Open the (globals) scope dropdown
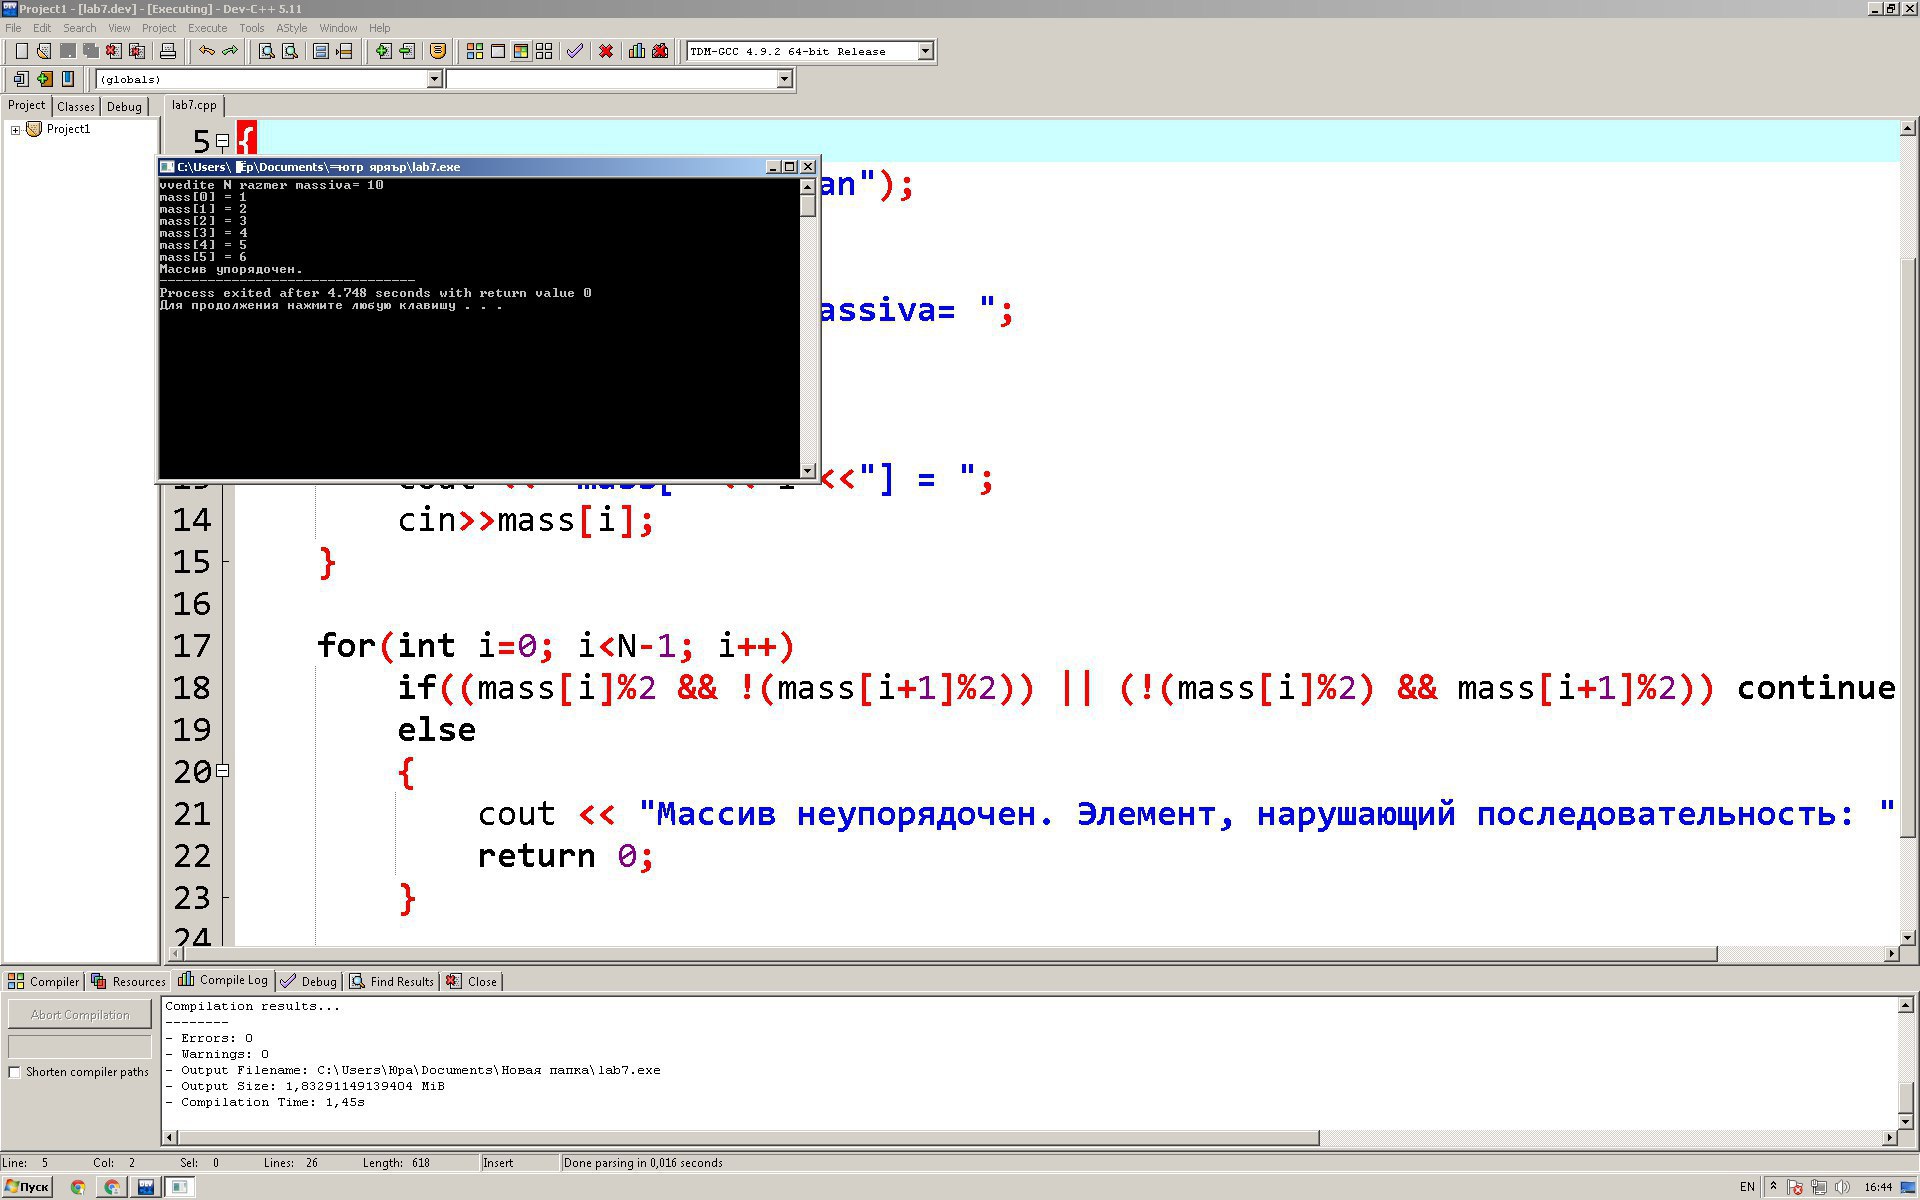 tap(434, 79)
